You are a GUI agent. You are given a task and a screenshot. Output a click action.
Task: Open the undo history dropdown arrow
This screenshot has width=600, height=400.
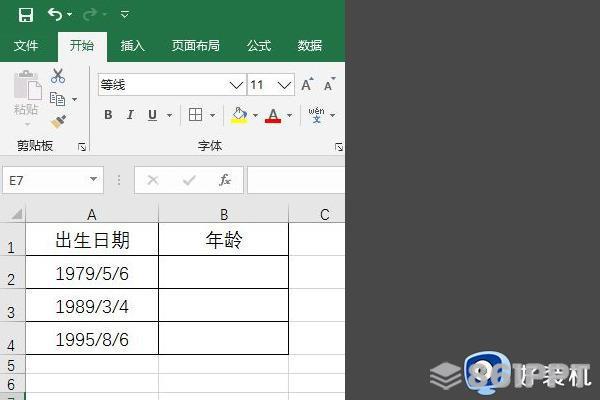click(69, 15)
